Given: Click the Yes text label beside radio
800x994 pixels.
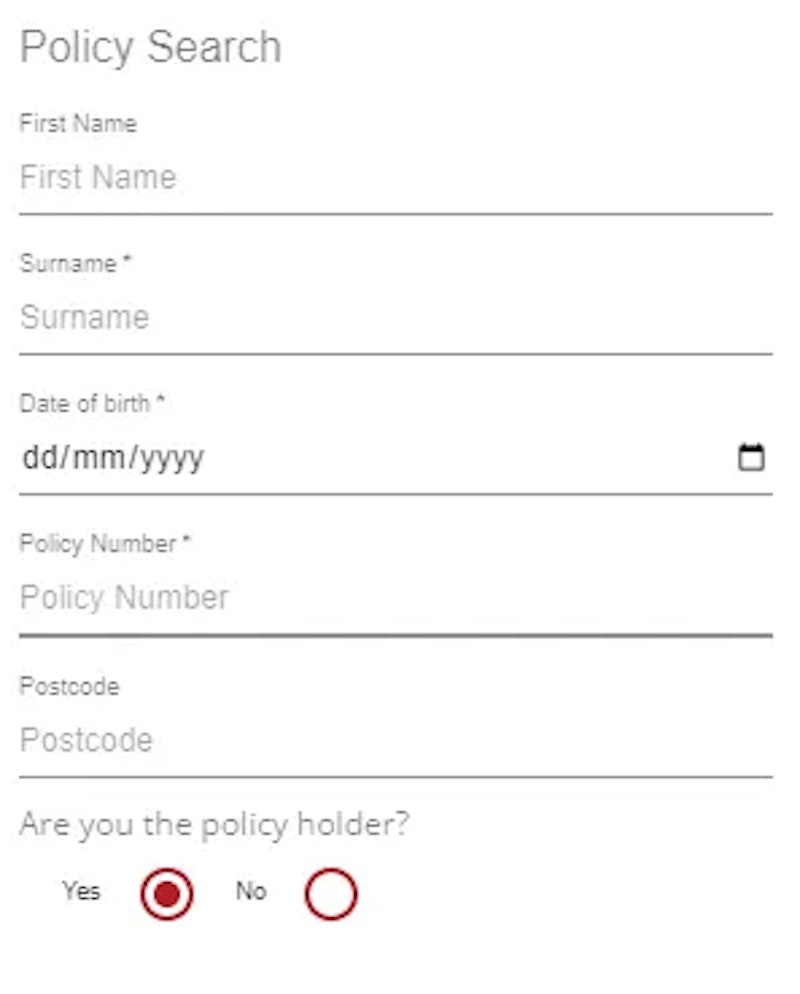Looking at the screenshot, I should coord(81,891).
